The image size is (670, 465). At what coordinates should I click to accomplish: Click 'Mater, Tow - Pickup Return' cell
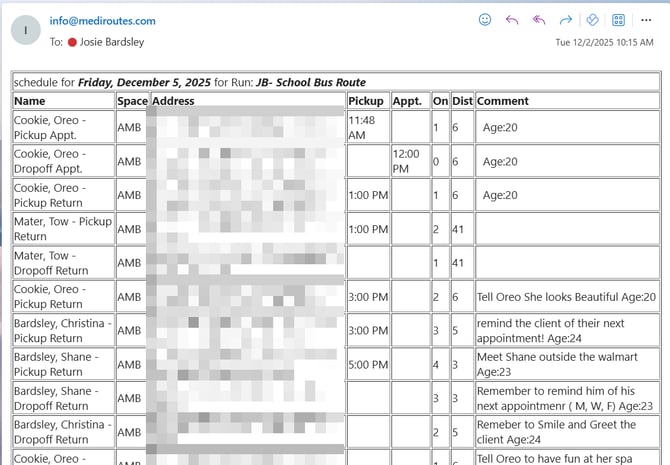(62, 229)
